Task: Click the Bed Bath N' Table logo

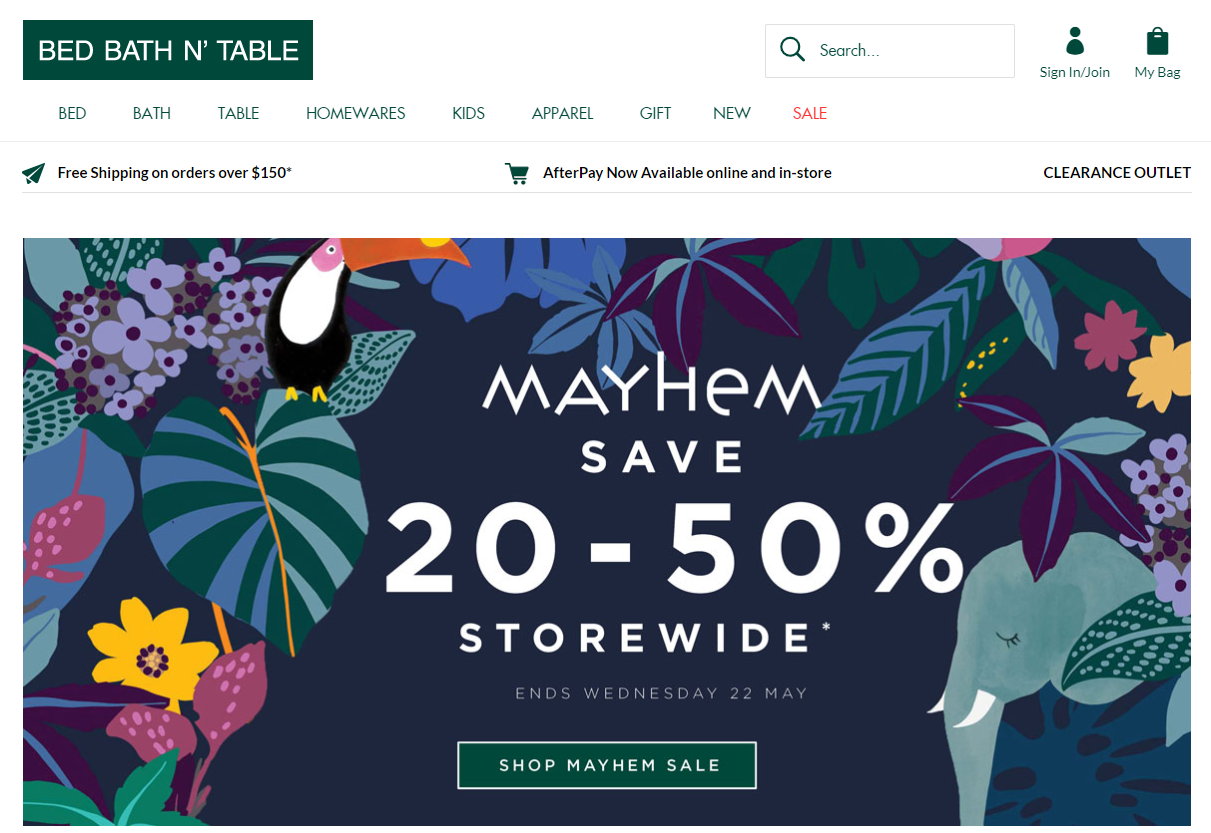Action: point(168,50)
